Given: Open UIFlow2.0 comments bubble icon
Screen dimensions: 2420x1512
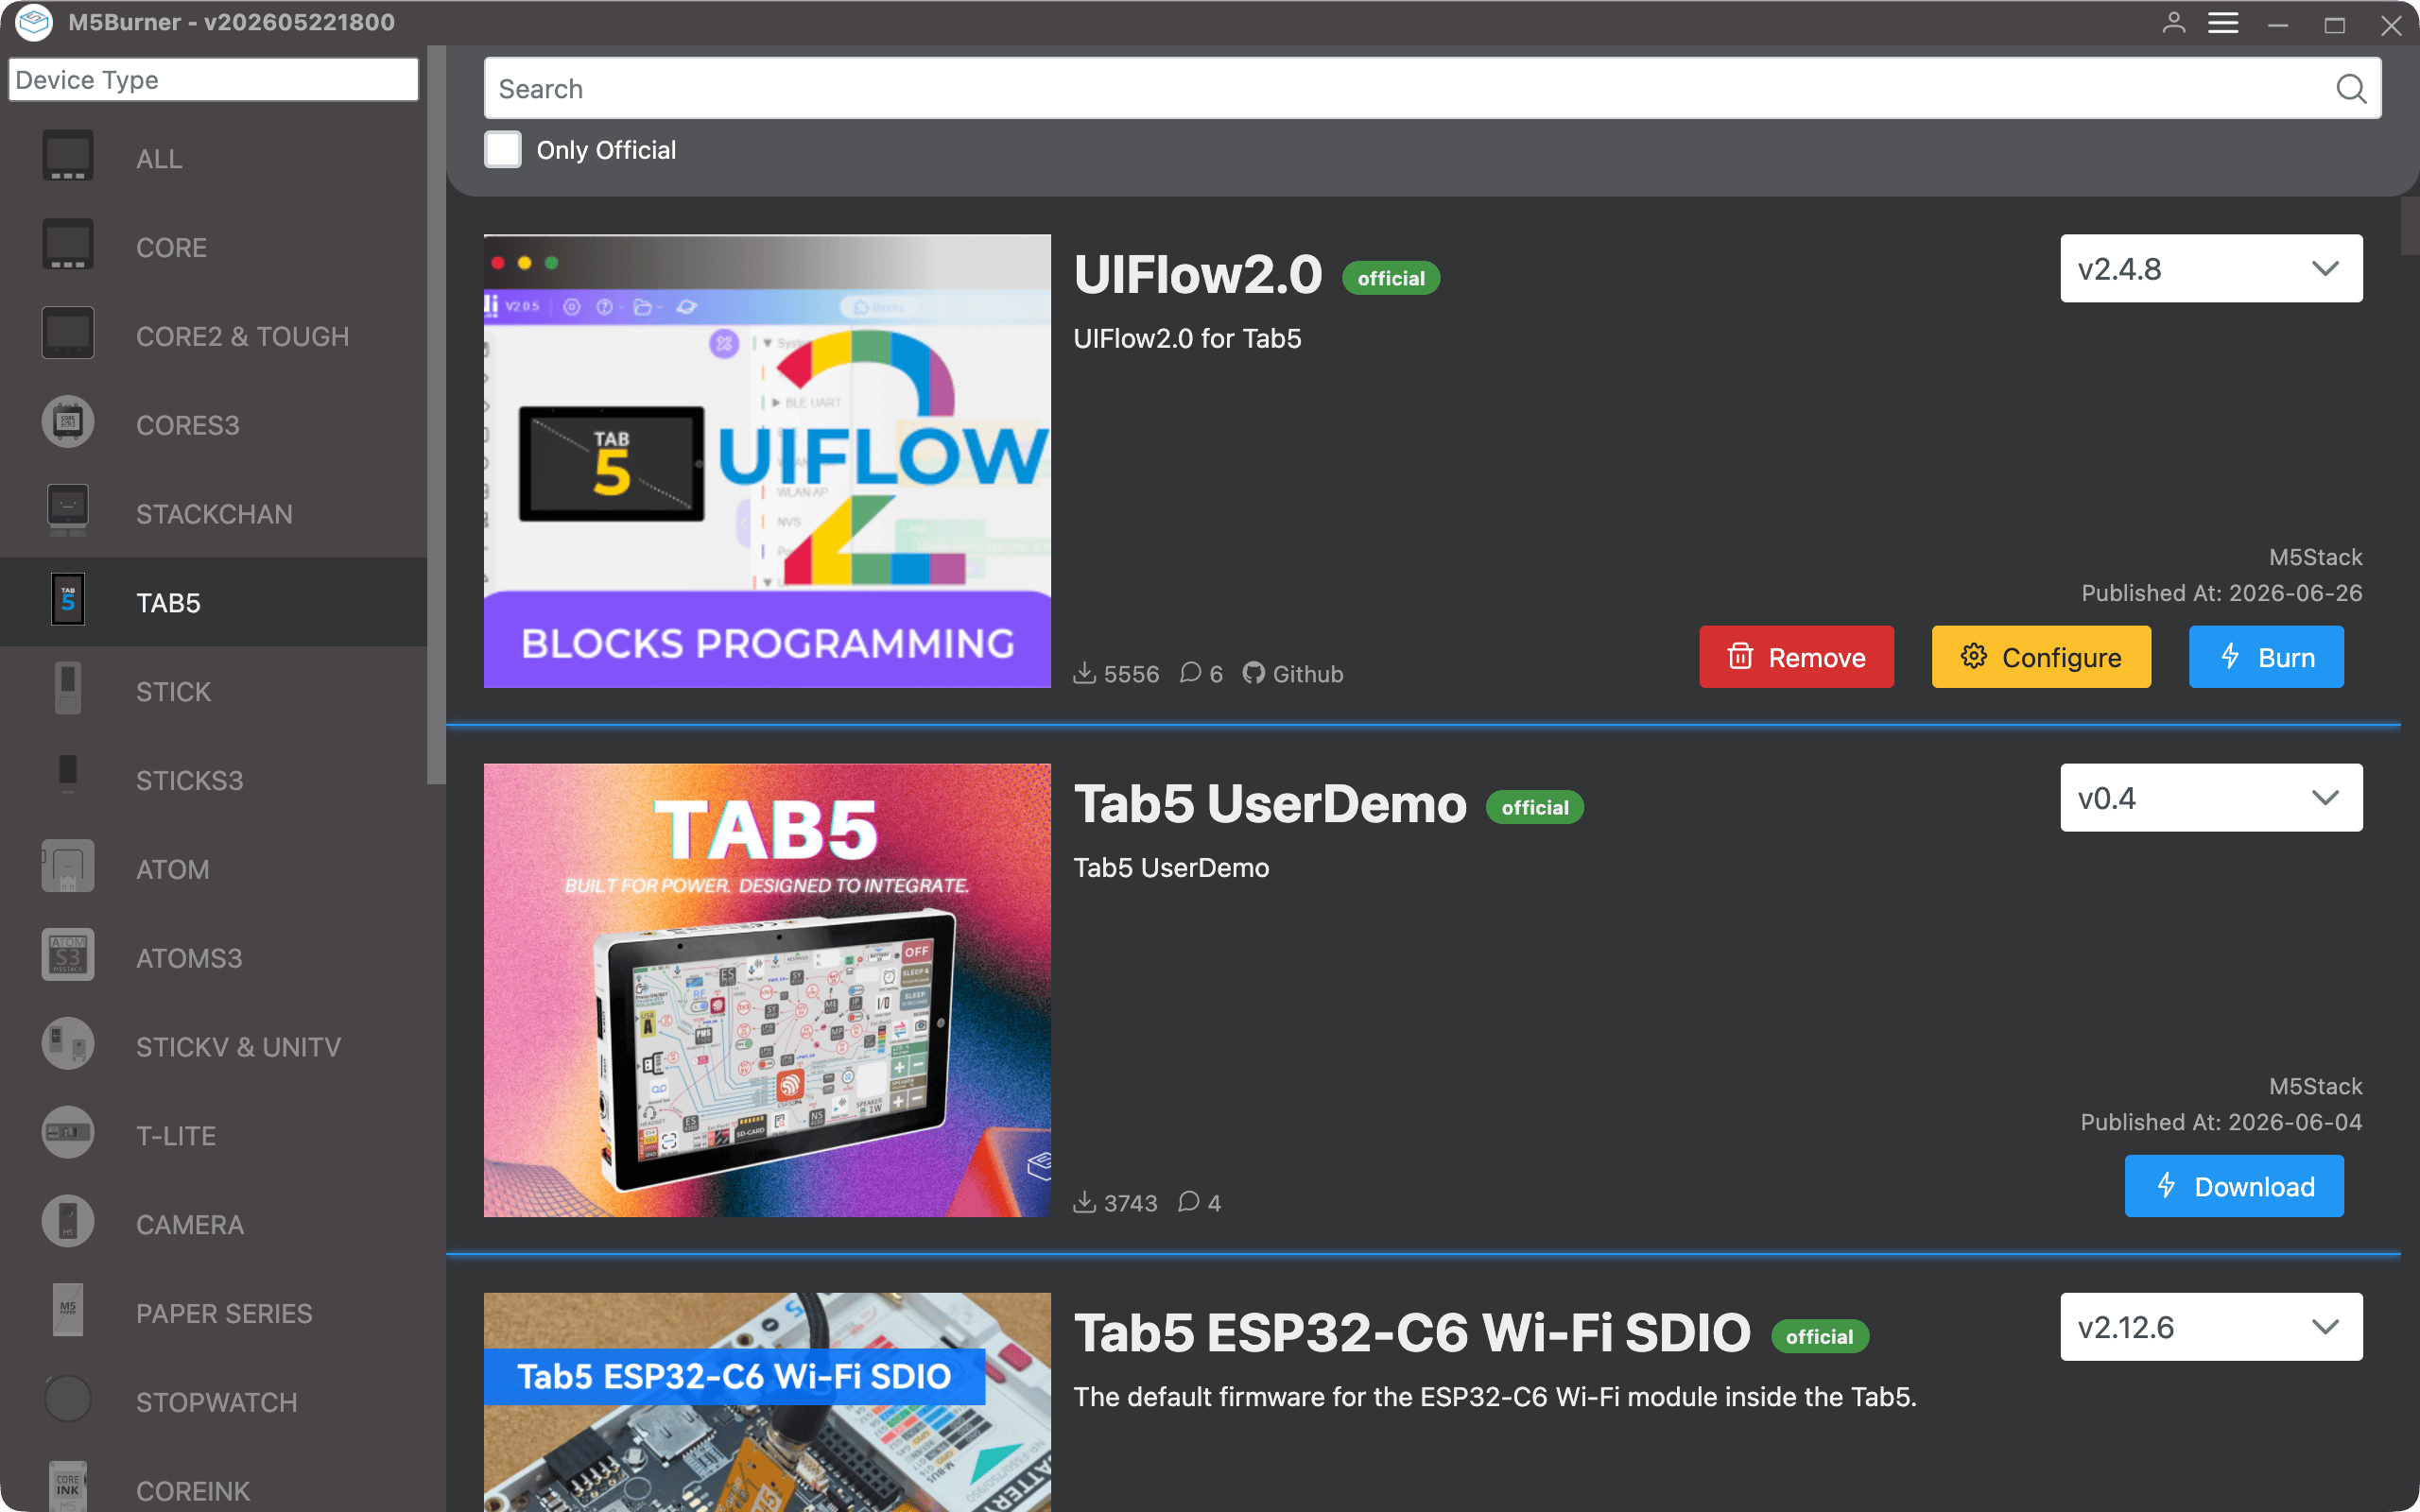Looking at the screenshot, I should coord(1190,673).
